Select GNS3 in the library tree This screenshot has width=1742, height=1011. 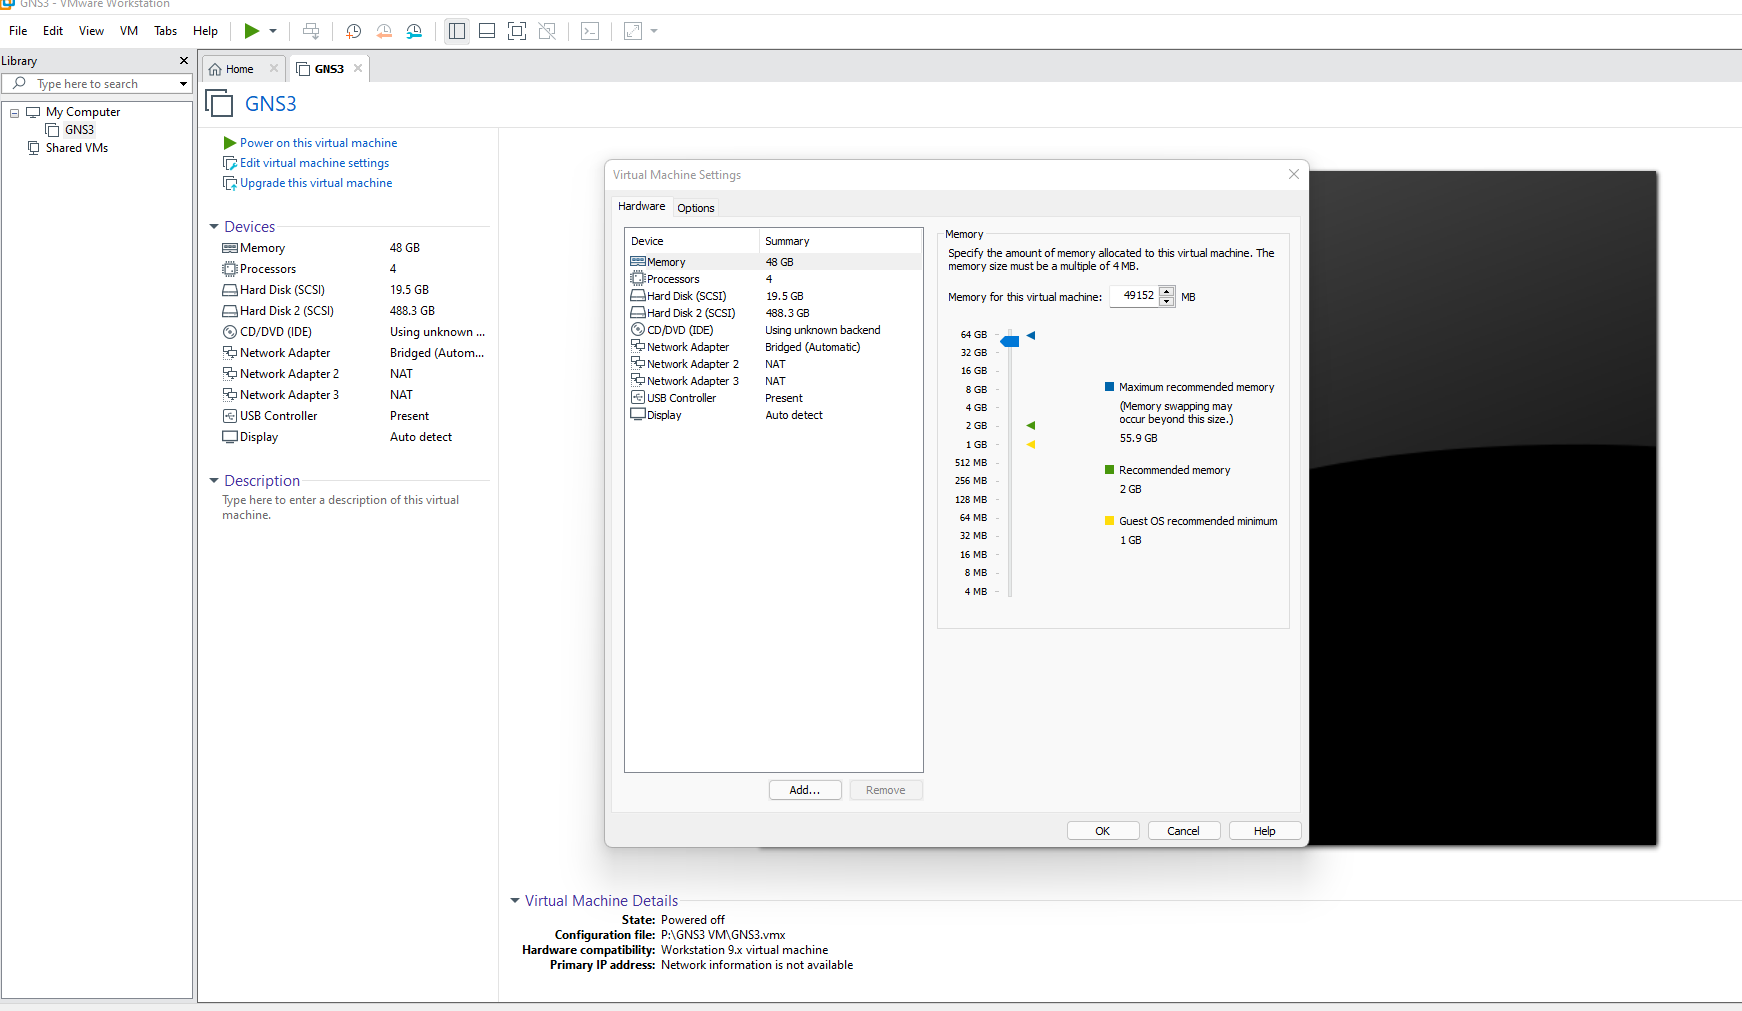tap(79, 130)
